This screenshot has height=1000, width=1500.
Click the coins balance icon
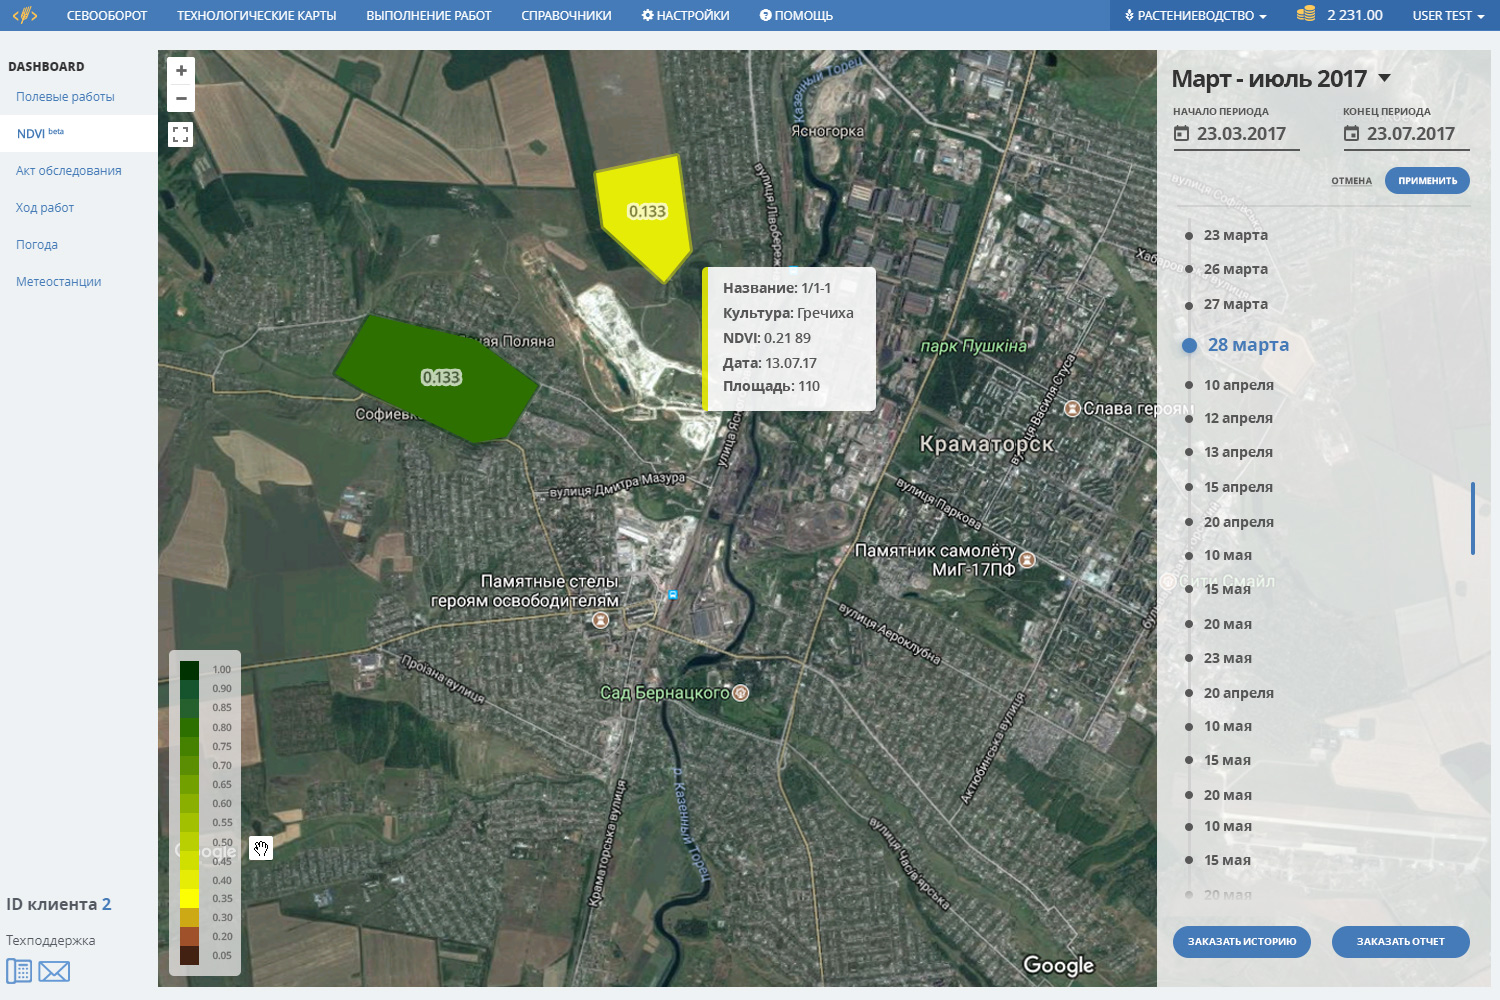[x=1306, y=14]
